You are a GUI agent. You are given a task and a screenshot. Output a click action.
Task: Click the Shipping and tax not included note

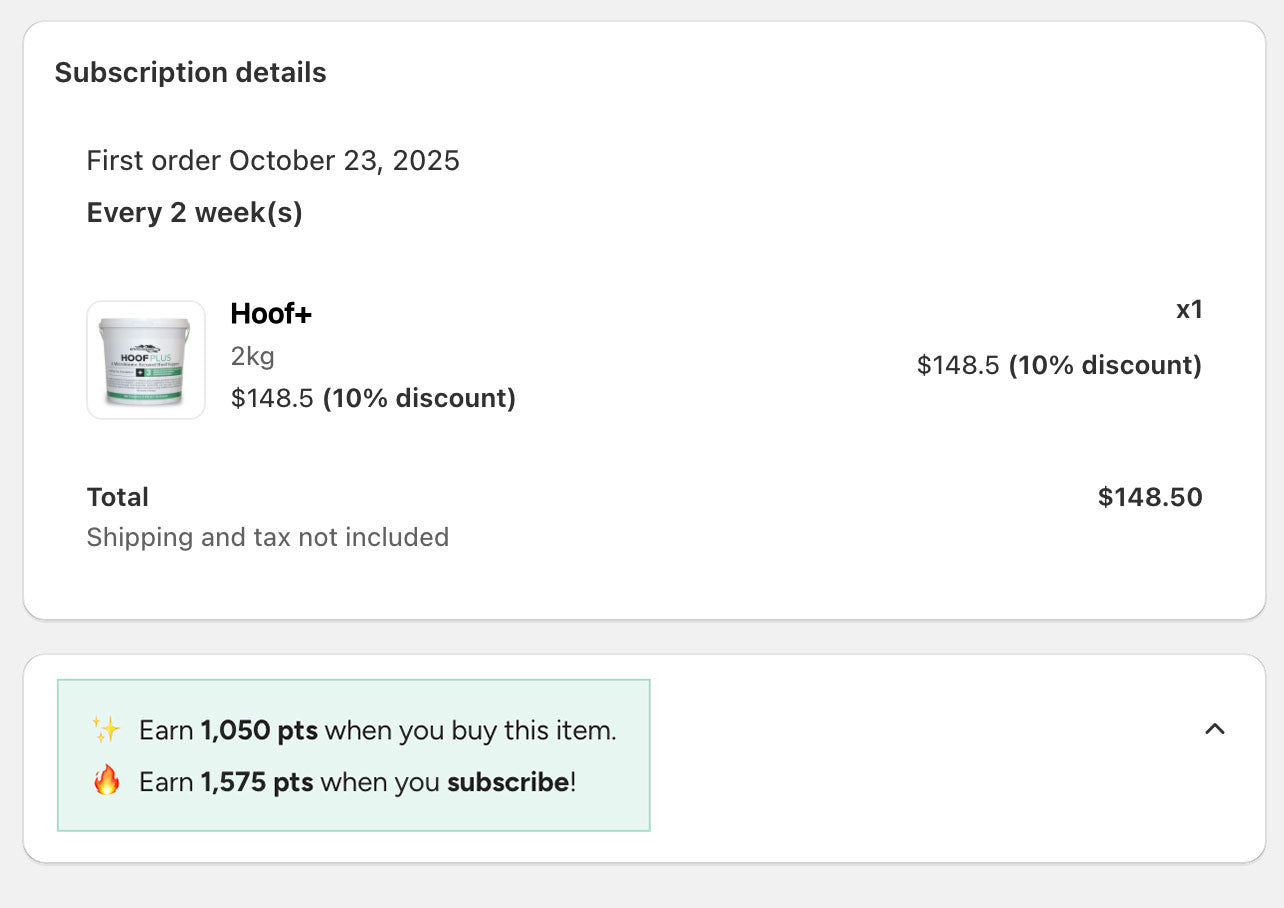267,537
